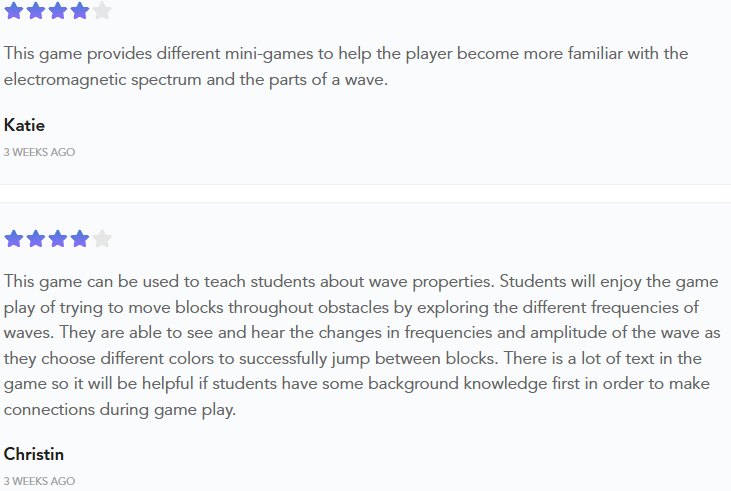Click the fourth filled star in Christin's rating
Image resolution: width=731 pixels, height=491 pixels.
(80, 238)
